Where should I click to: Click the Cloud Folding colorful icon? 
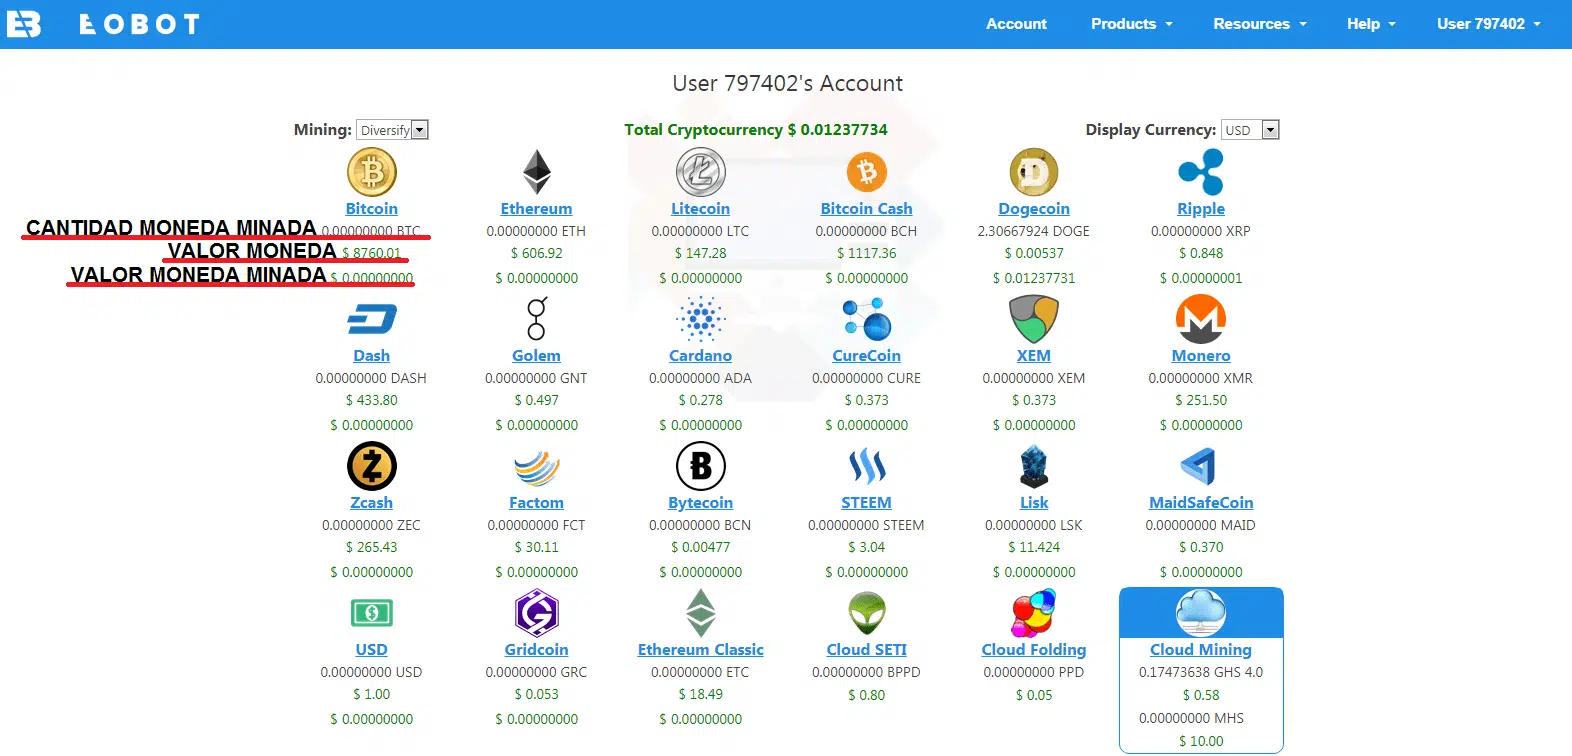(x=1034, y=613)
